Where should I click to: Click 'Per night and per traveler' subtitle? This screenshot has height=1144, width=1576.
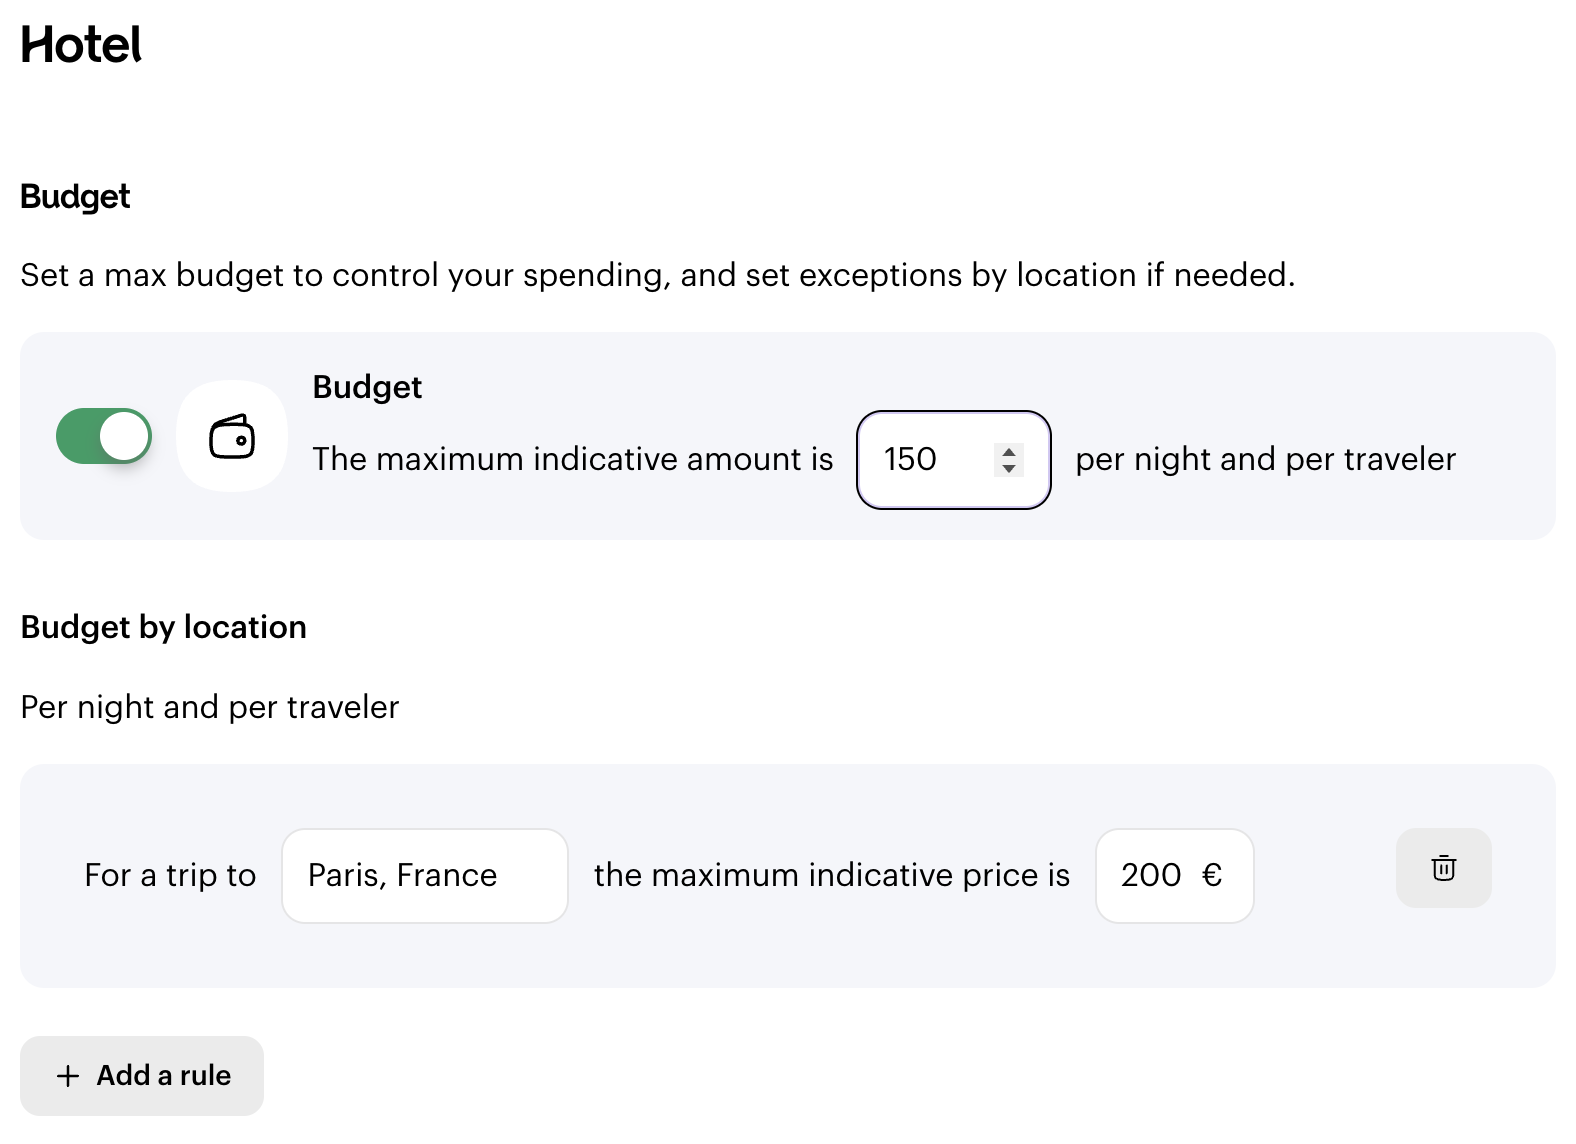point(210,707)
